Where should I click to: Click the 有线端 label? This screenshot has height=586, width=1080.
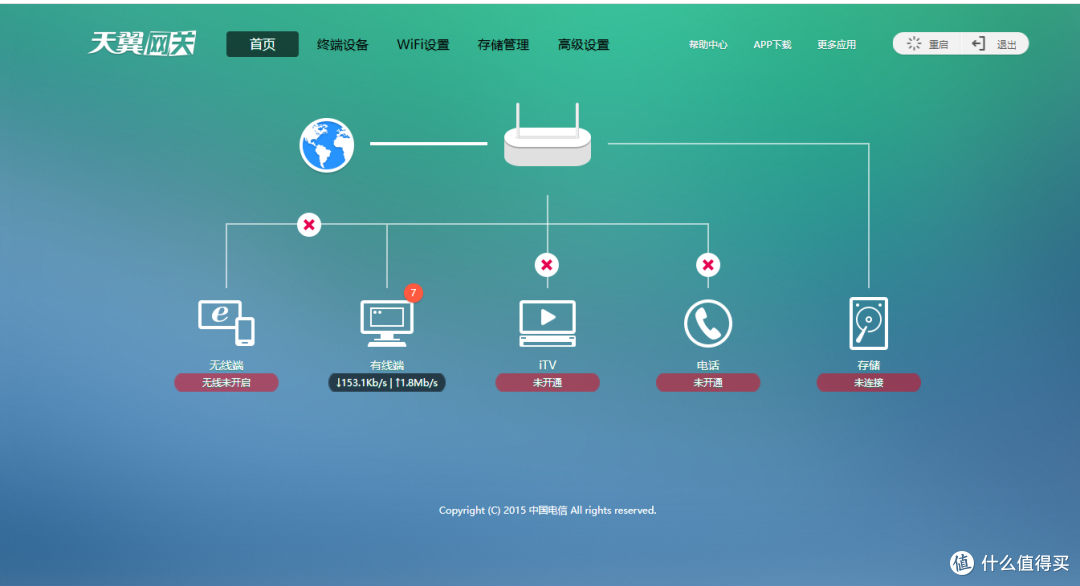click(x=387, y=365)
